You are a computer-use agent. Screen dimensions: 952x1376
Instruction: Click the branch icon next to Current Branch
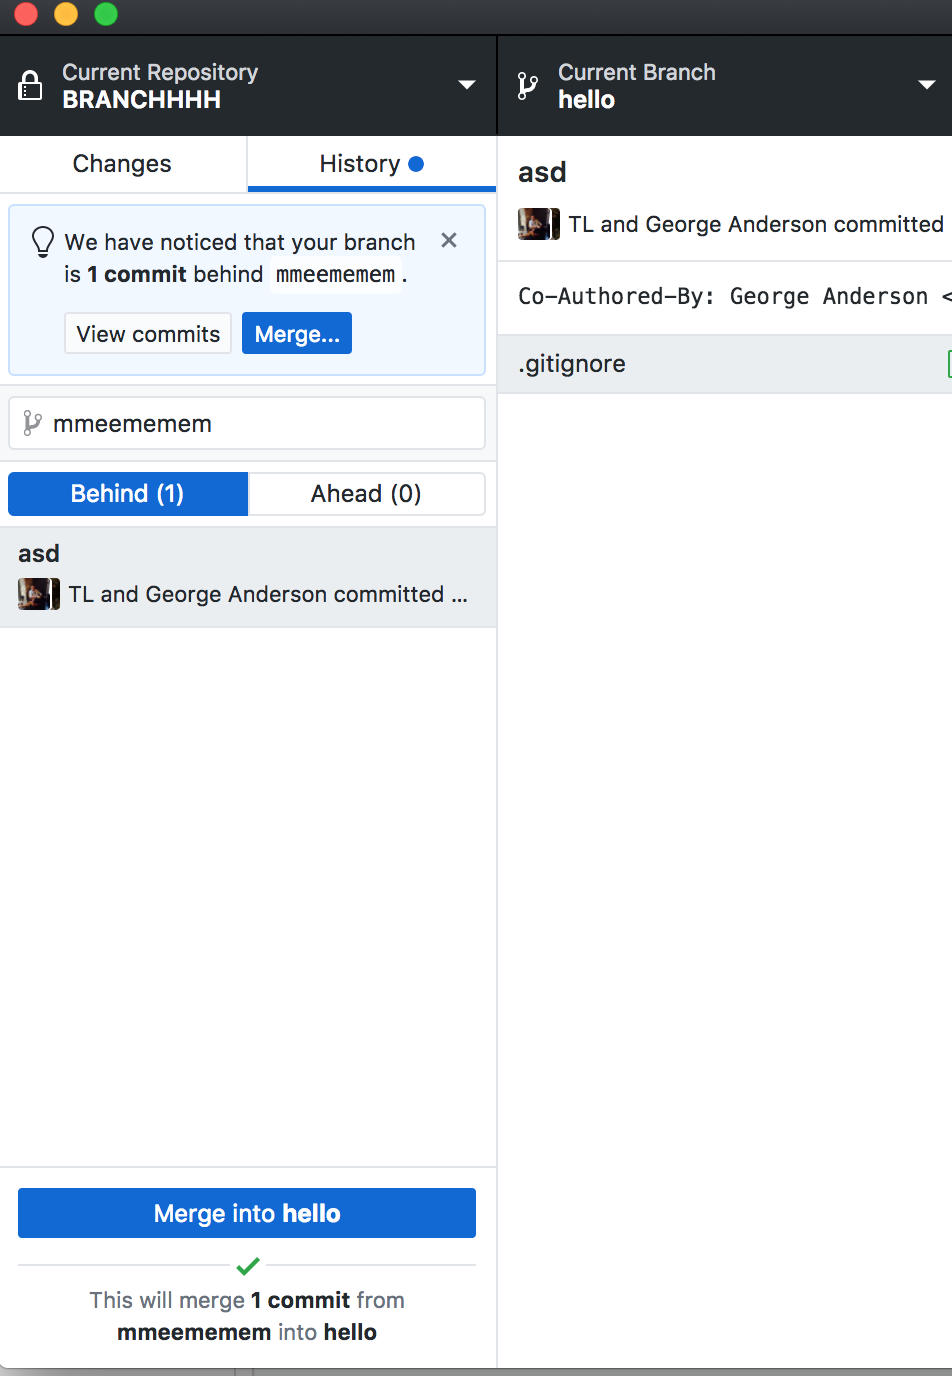click(x=527, y=85)
